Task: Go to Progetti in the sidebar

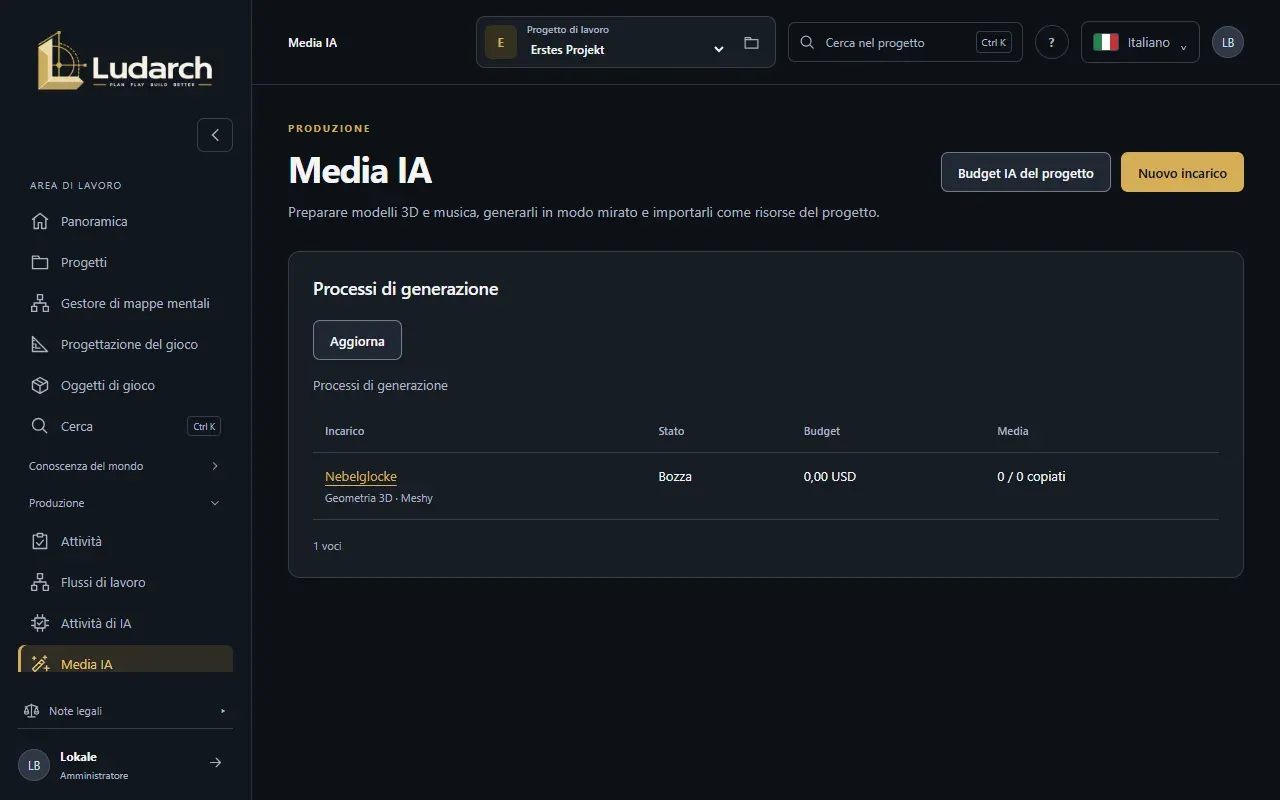Action: pyautogui.click(x=125, y=262)
